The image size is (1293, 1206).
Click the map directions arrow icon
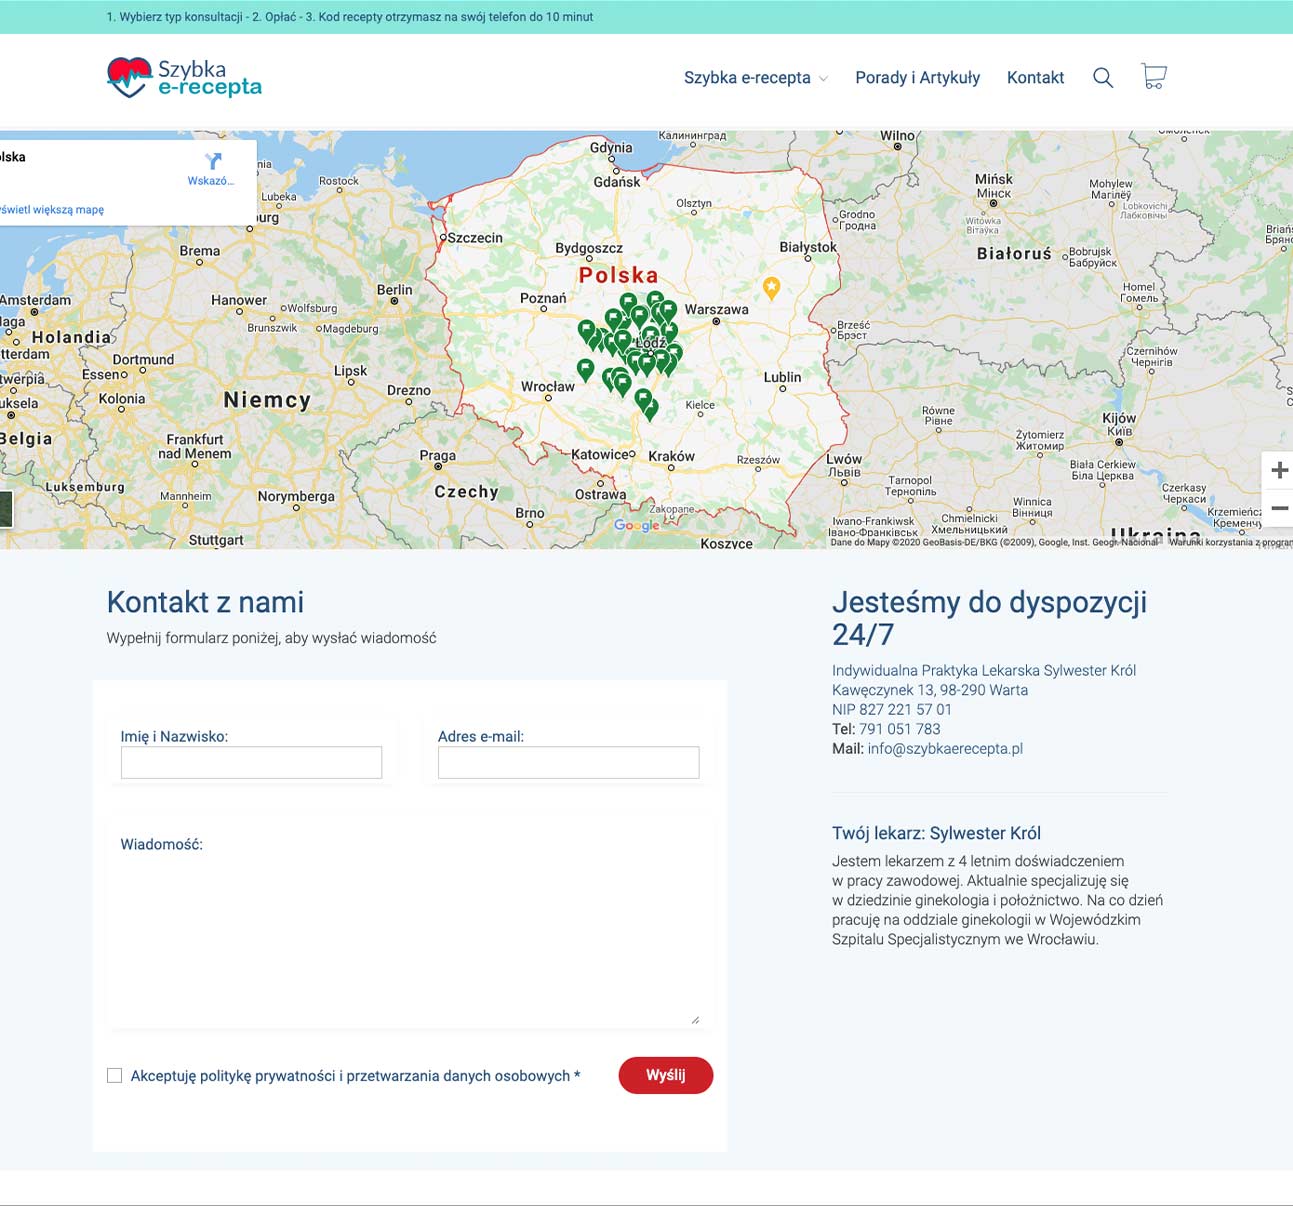pos(212,161)
